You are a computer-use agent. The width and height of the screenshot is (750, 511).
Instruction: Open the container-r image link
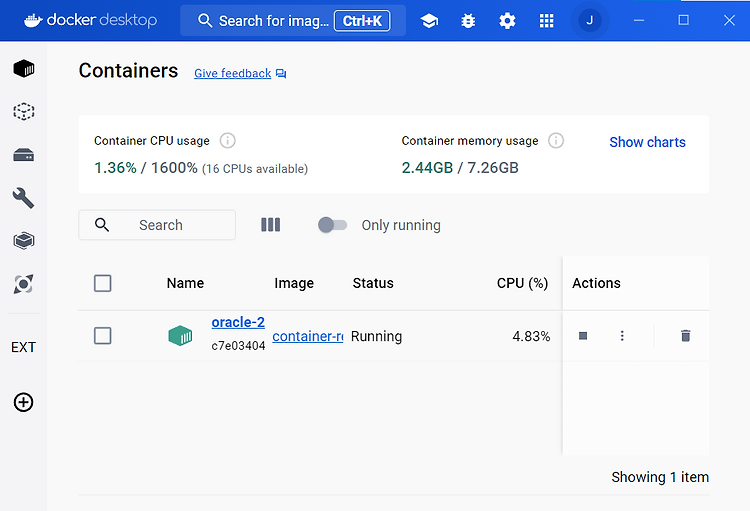coord(308,336)
